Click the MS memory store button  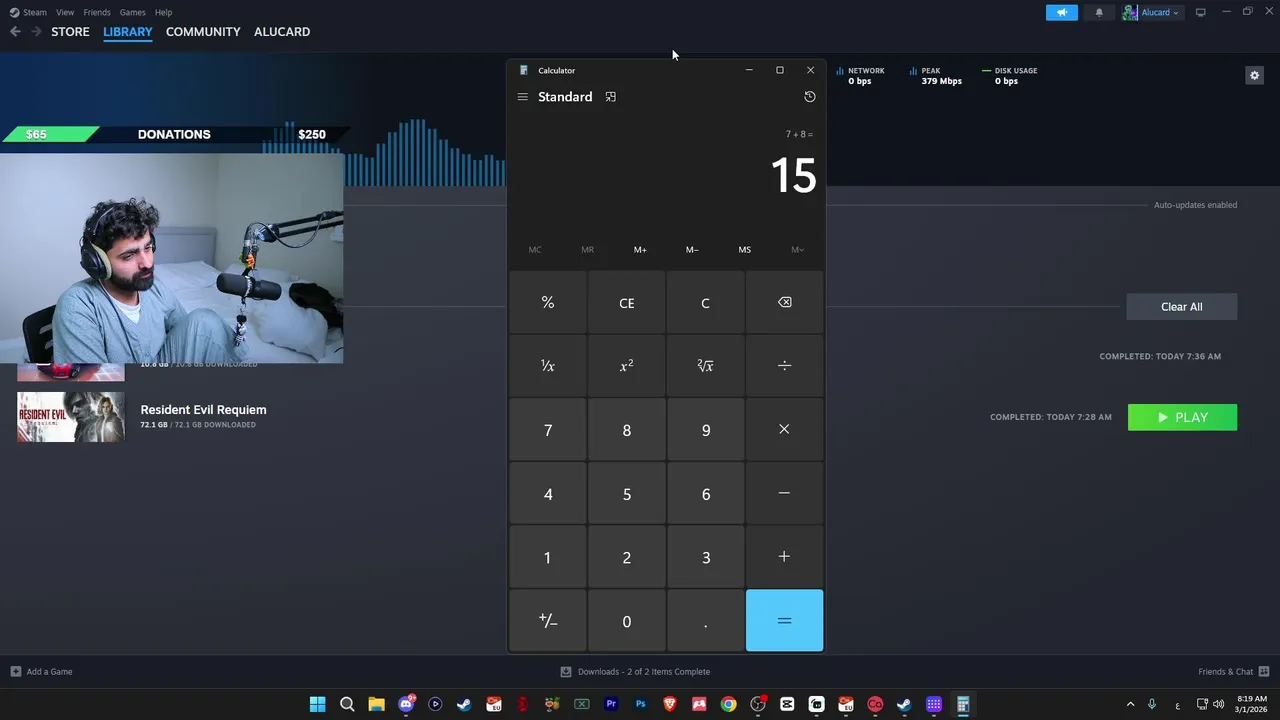pyautogui.click(x=745, y=250)
